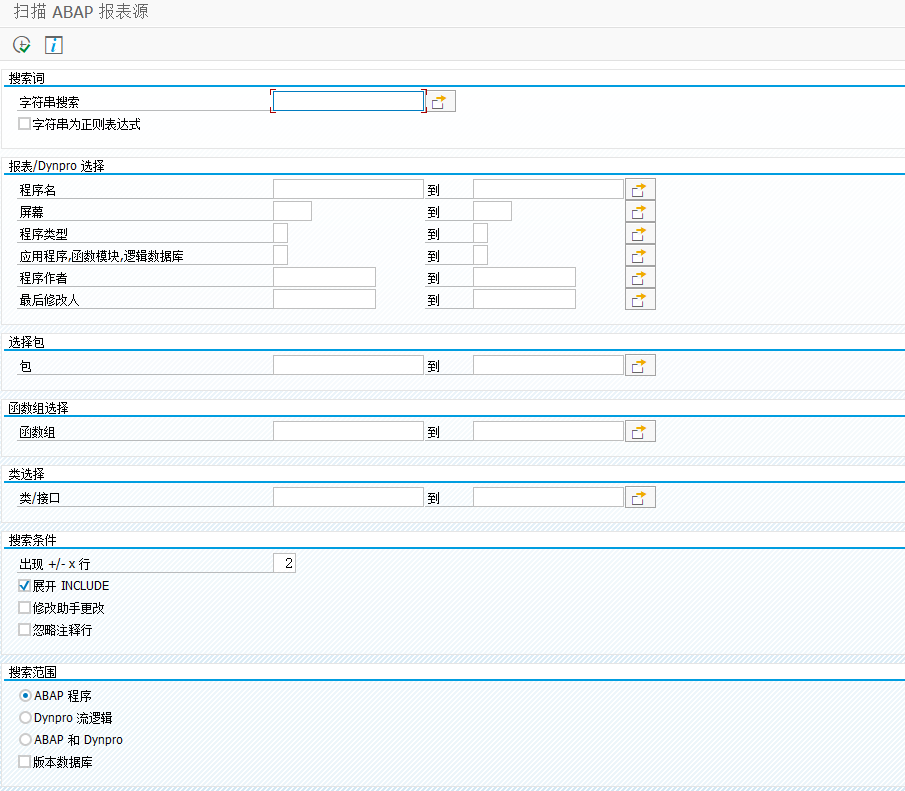
Task: Enable the 字符串为正则表达式 checkbox
Action: (24, 123)
